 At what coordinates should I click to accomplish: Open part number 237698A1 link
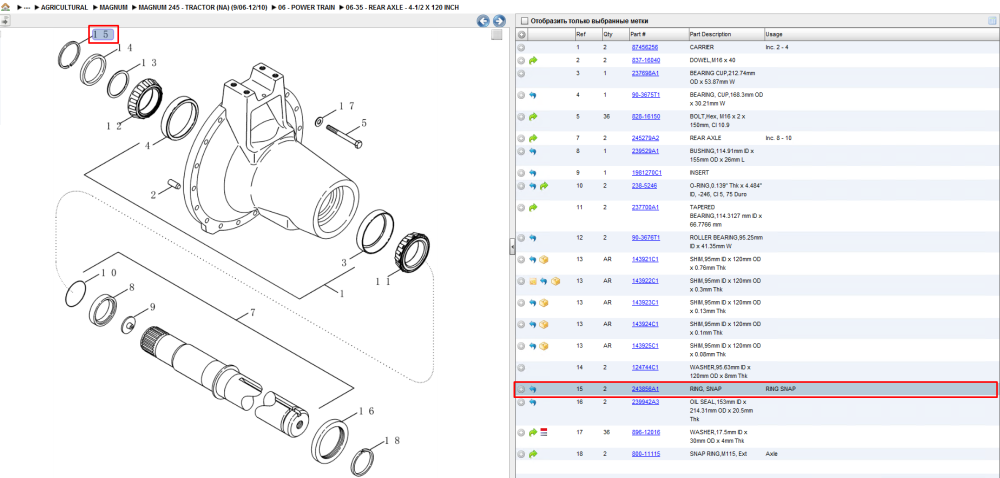pyautogui.click(x=645, y=73)
